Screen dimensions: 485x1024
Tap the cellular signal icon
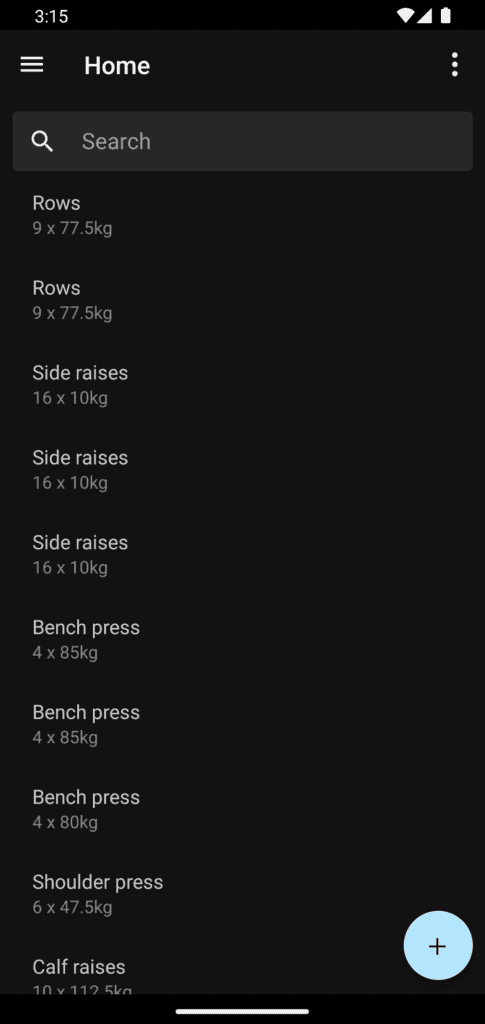[425, 16]
